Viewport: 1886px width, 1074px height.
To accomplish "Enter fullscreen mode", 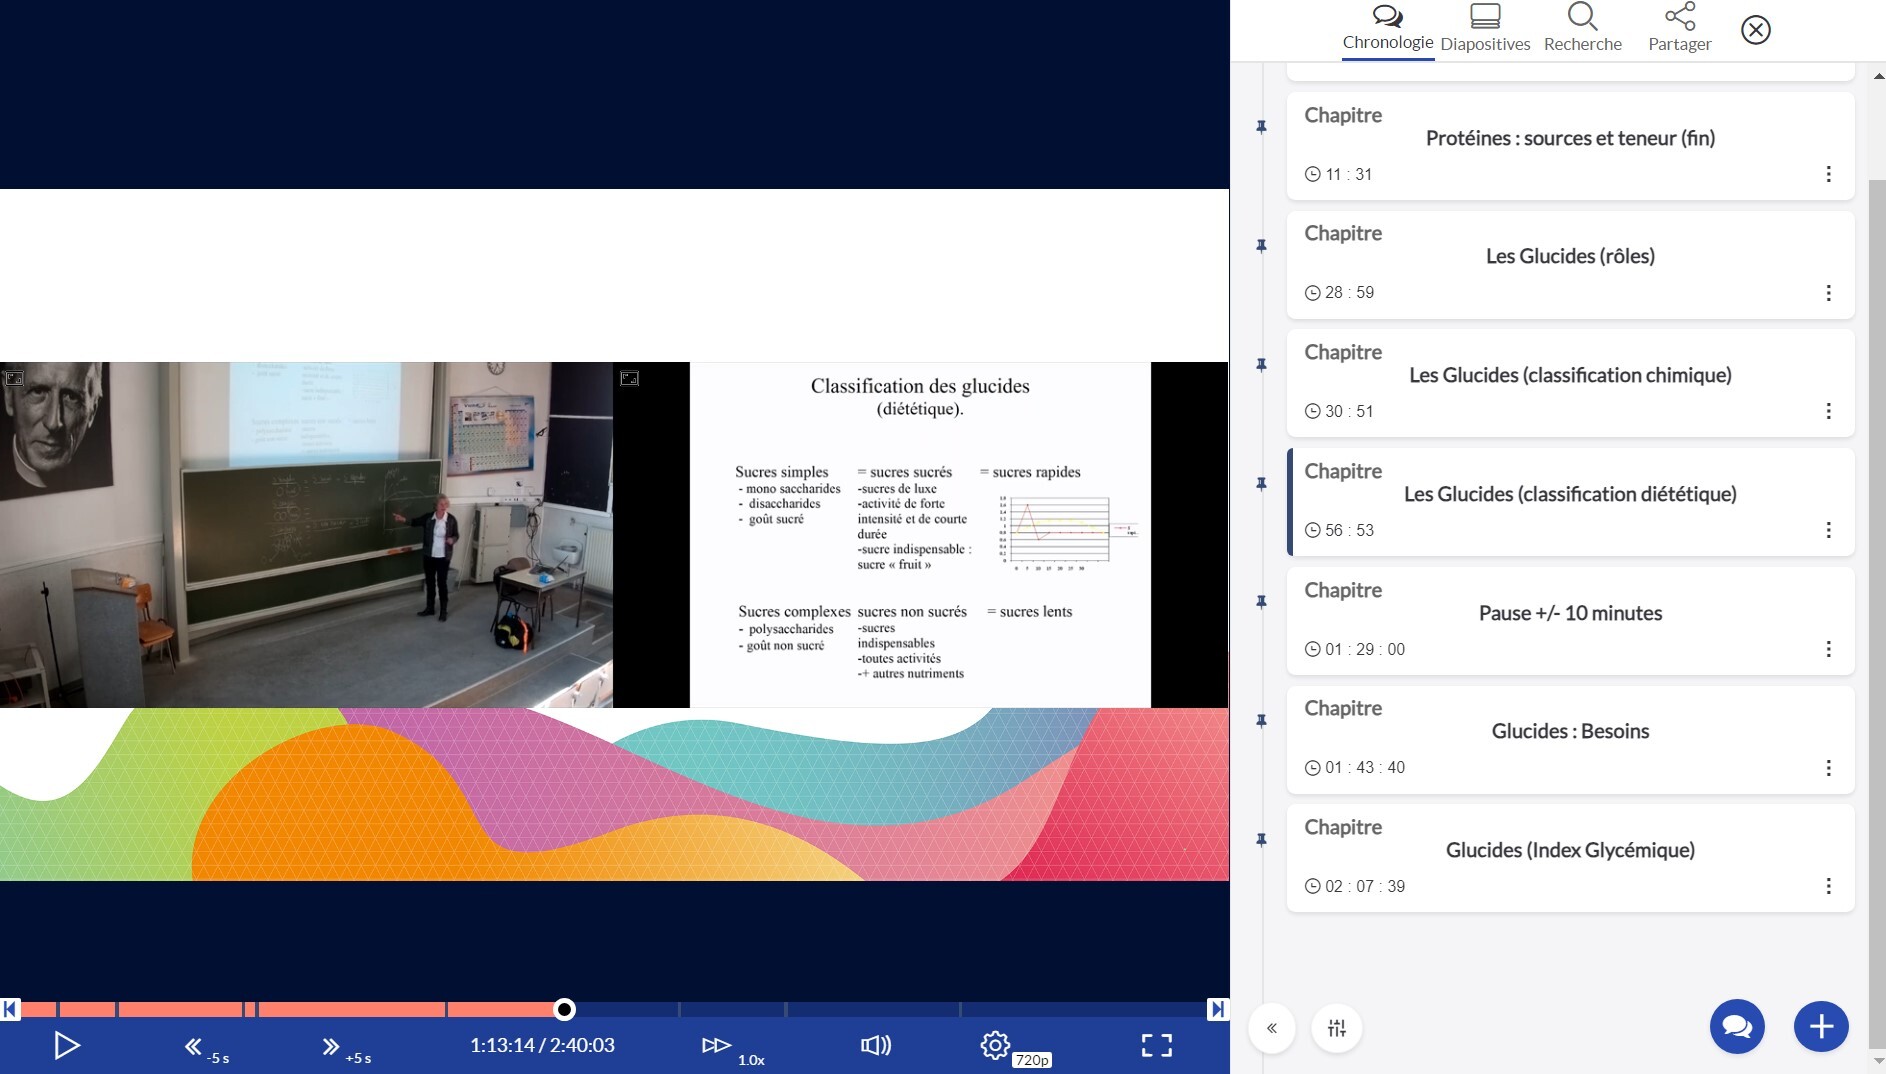I will pyautogui.click(x=1156, y=1045).
